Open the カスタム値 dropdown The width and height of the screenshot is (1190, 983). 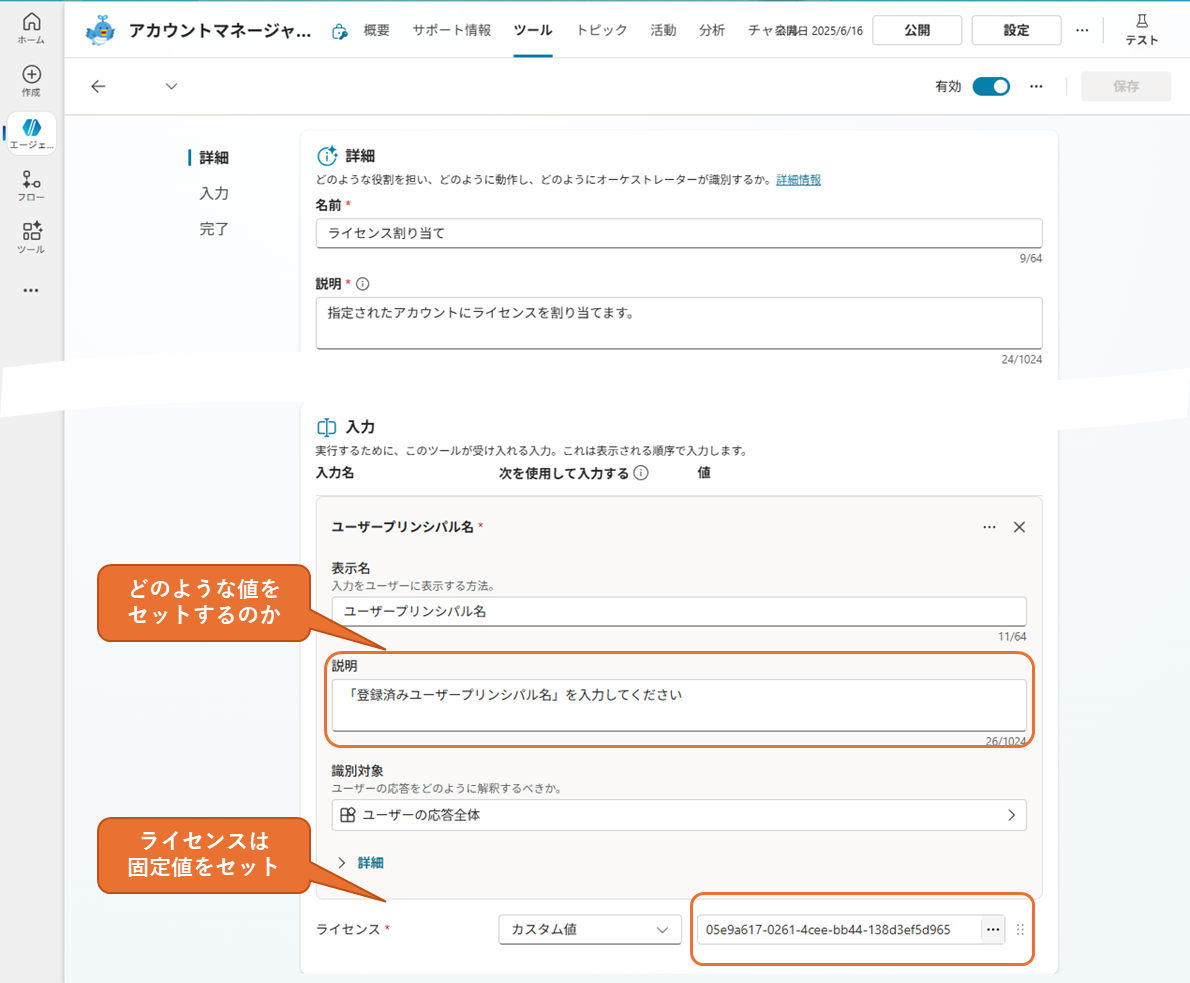click(589, 929)
